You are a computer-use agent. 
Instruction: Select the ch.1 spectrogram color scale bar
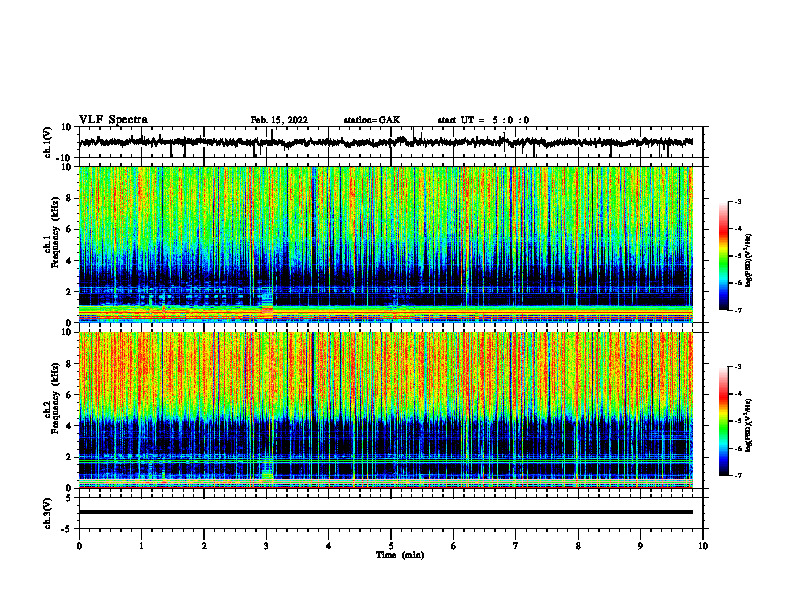click(x=724, y=256)
